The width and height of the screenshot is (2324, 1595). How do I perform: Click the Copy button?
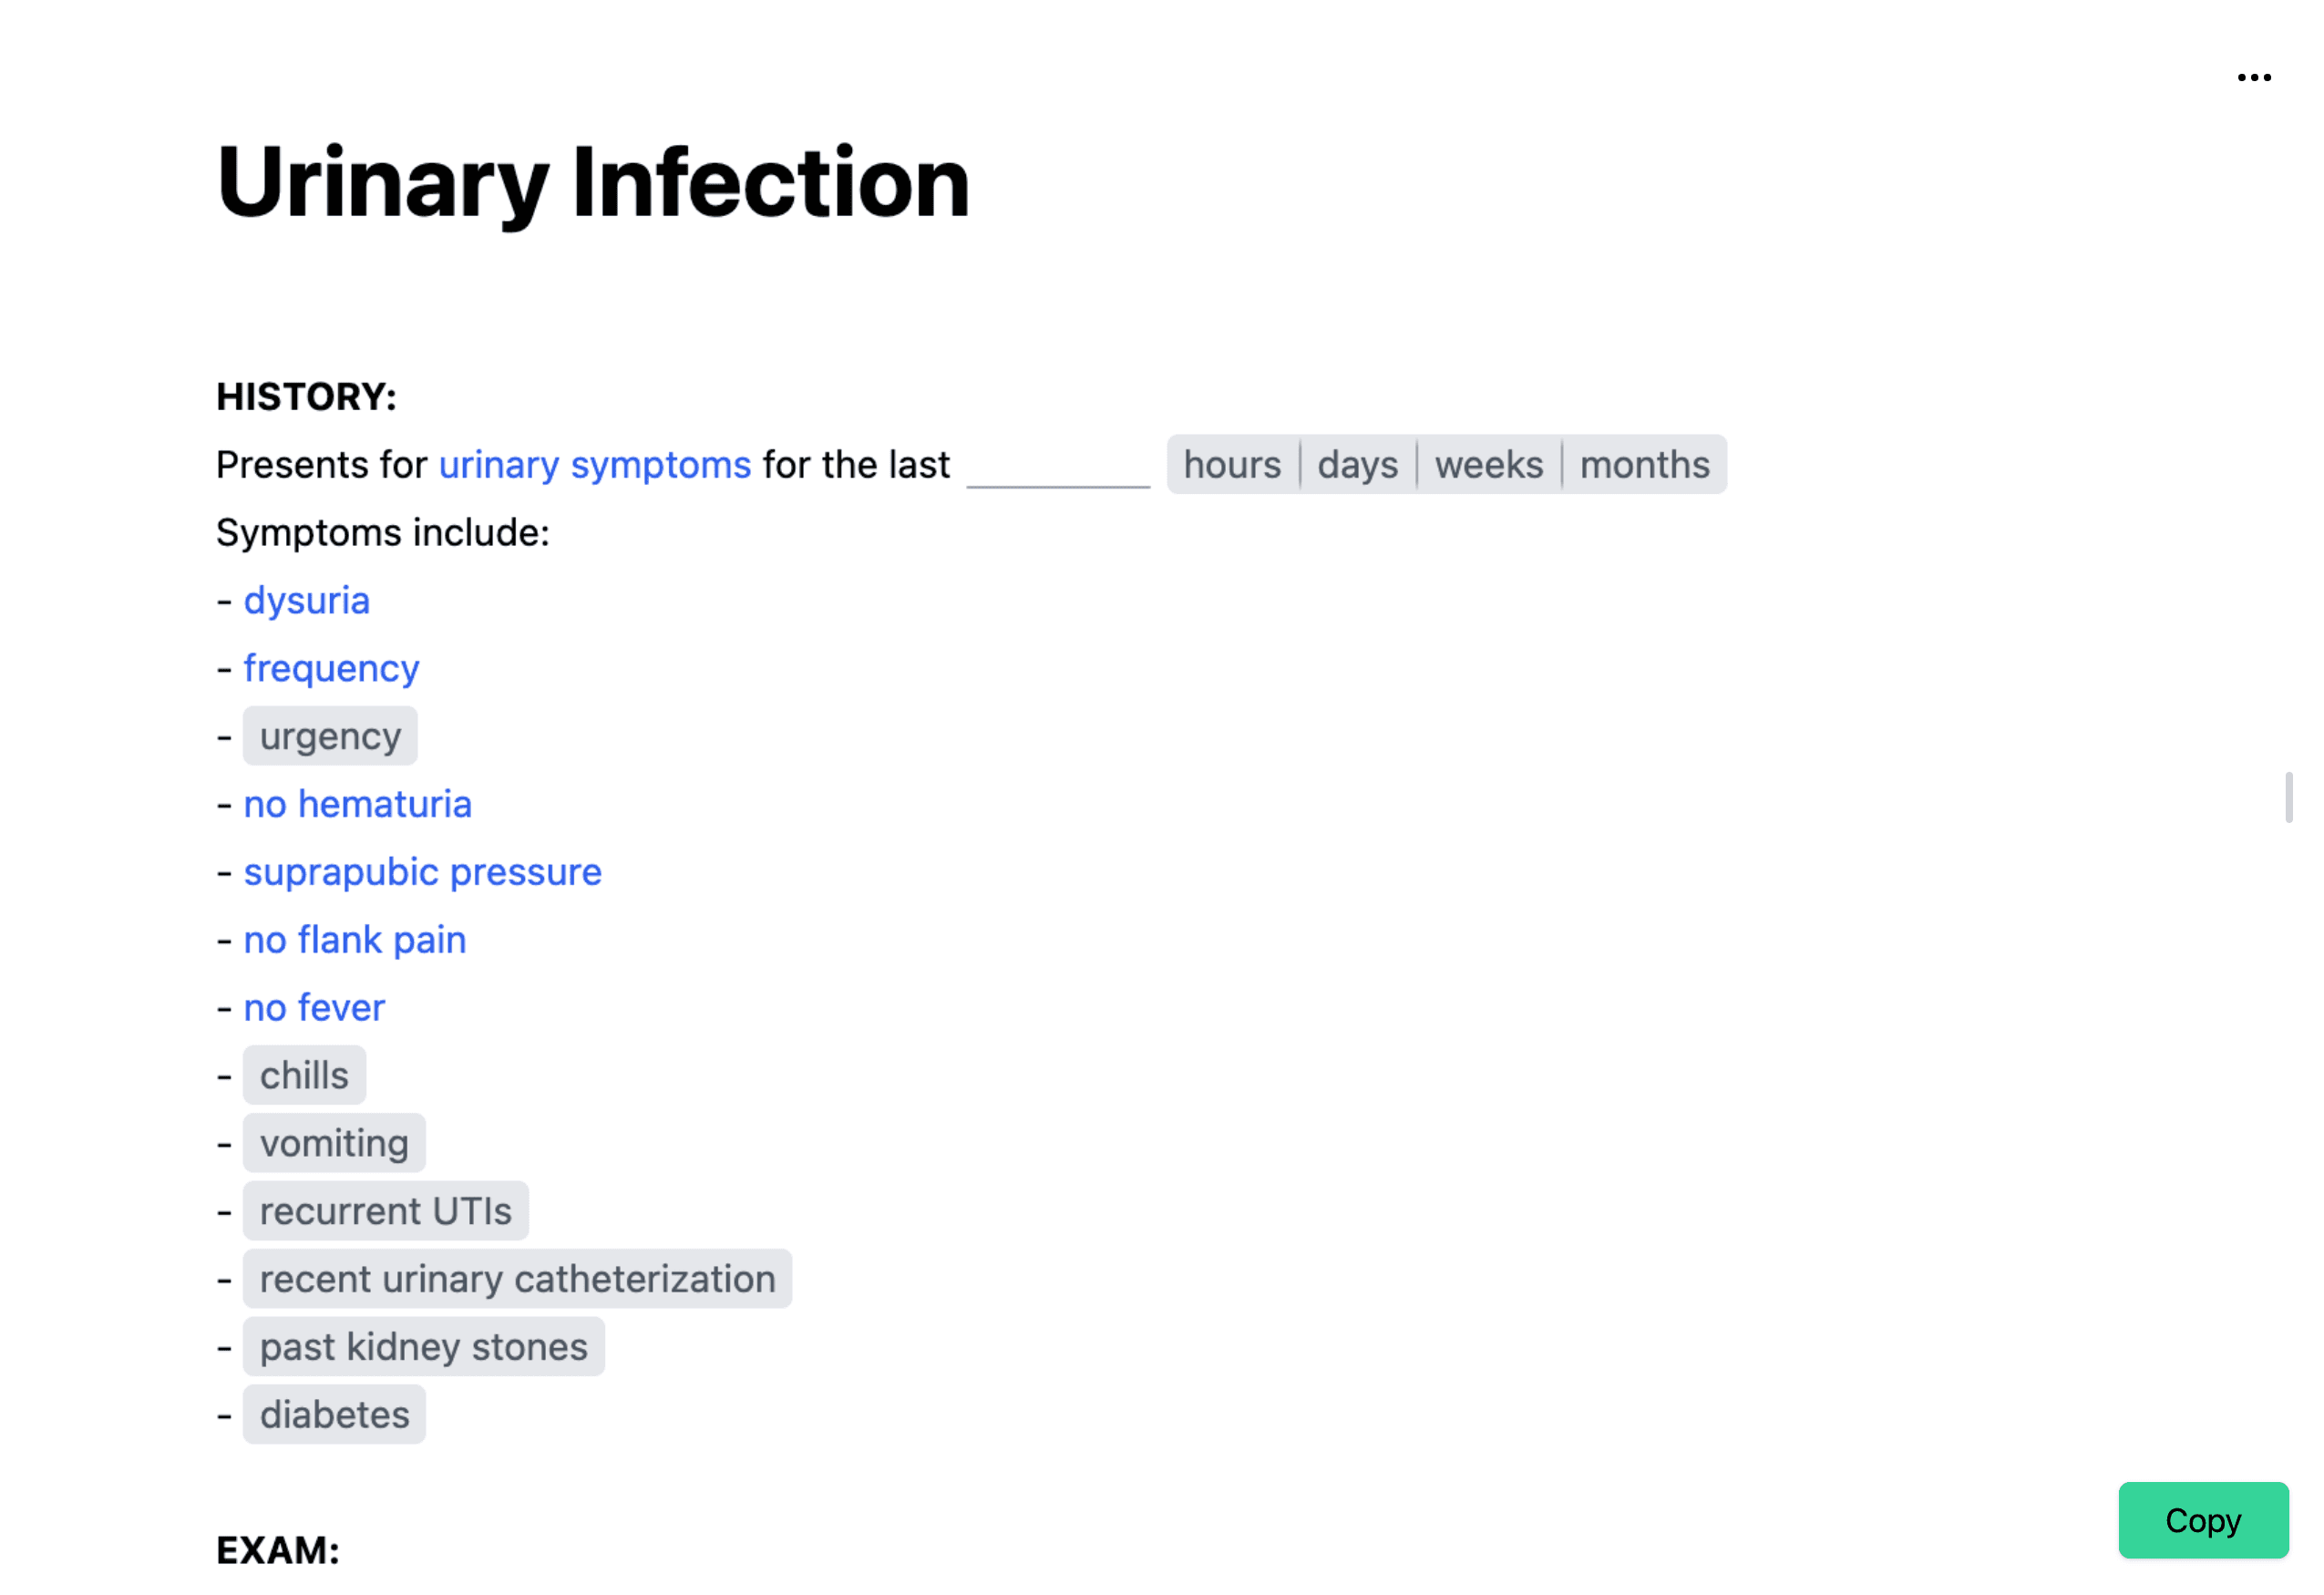pos(2203,1520)
